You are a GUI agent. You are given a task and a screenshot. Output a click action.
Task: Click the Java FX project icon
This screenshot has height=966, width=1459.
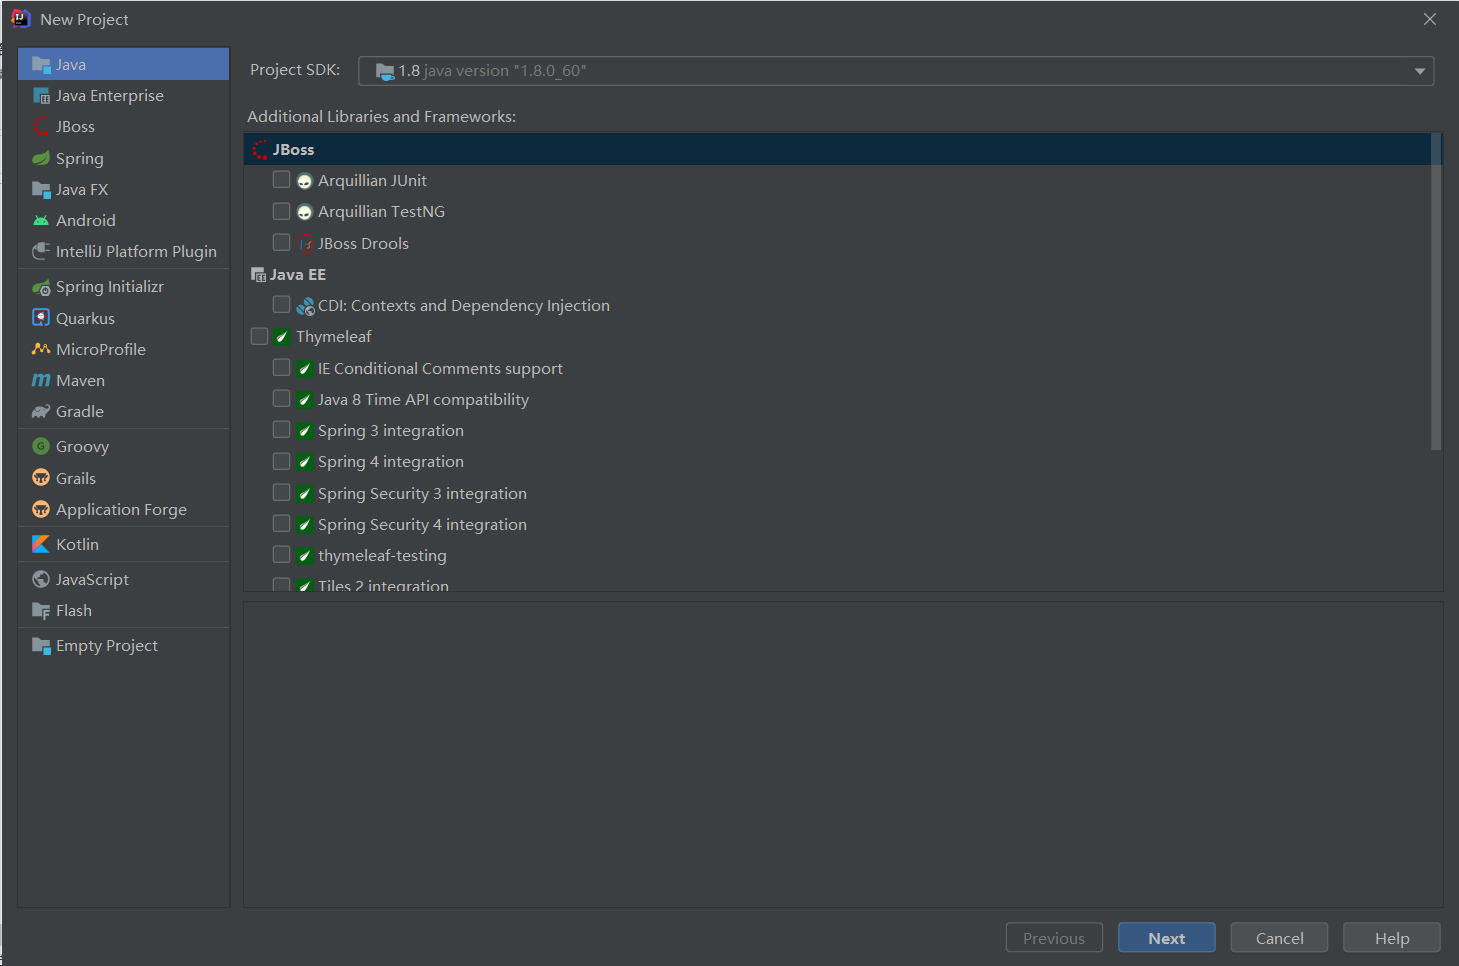pyautogui.click(x=41, y=189)
